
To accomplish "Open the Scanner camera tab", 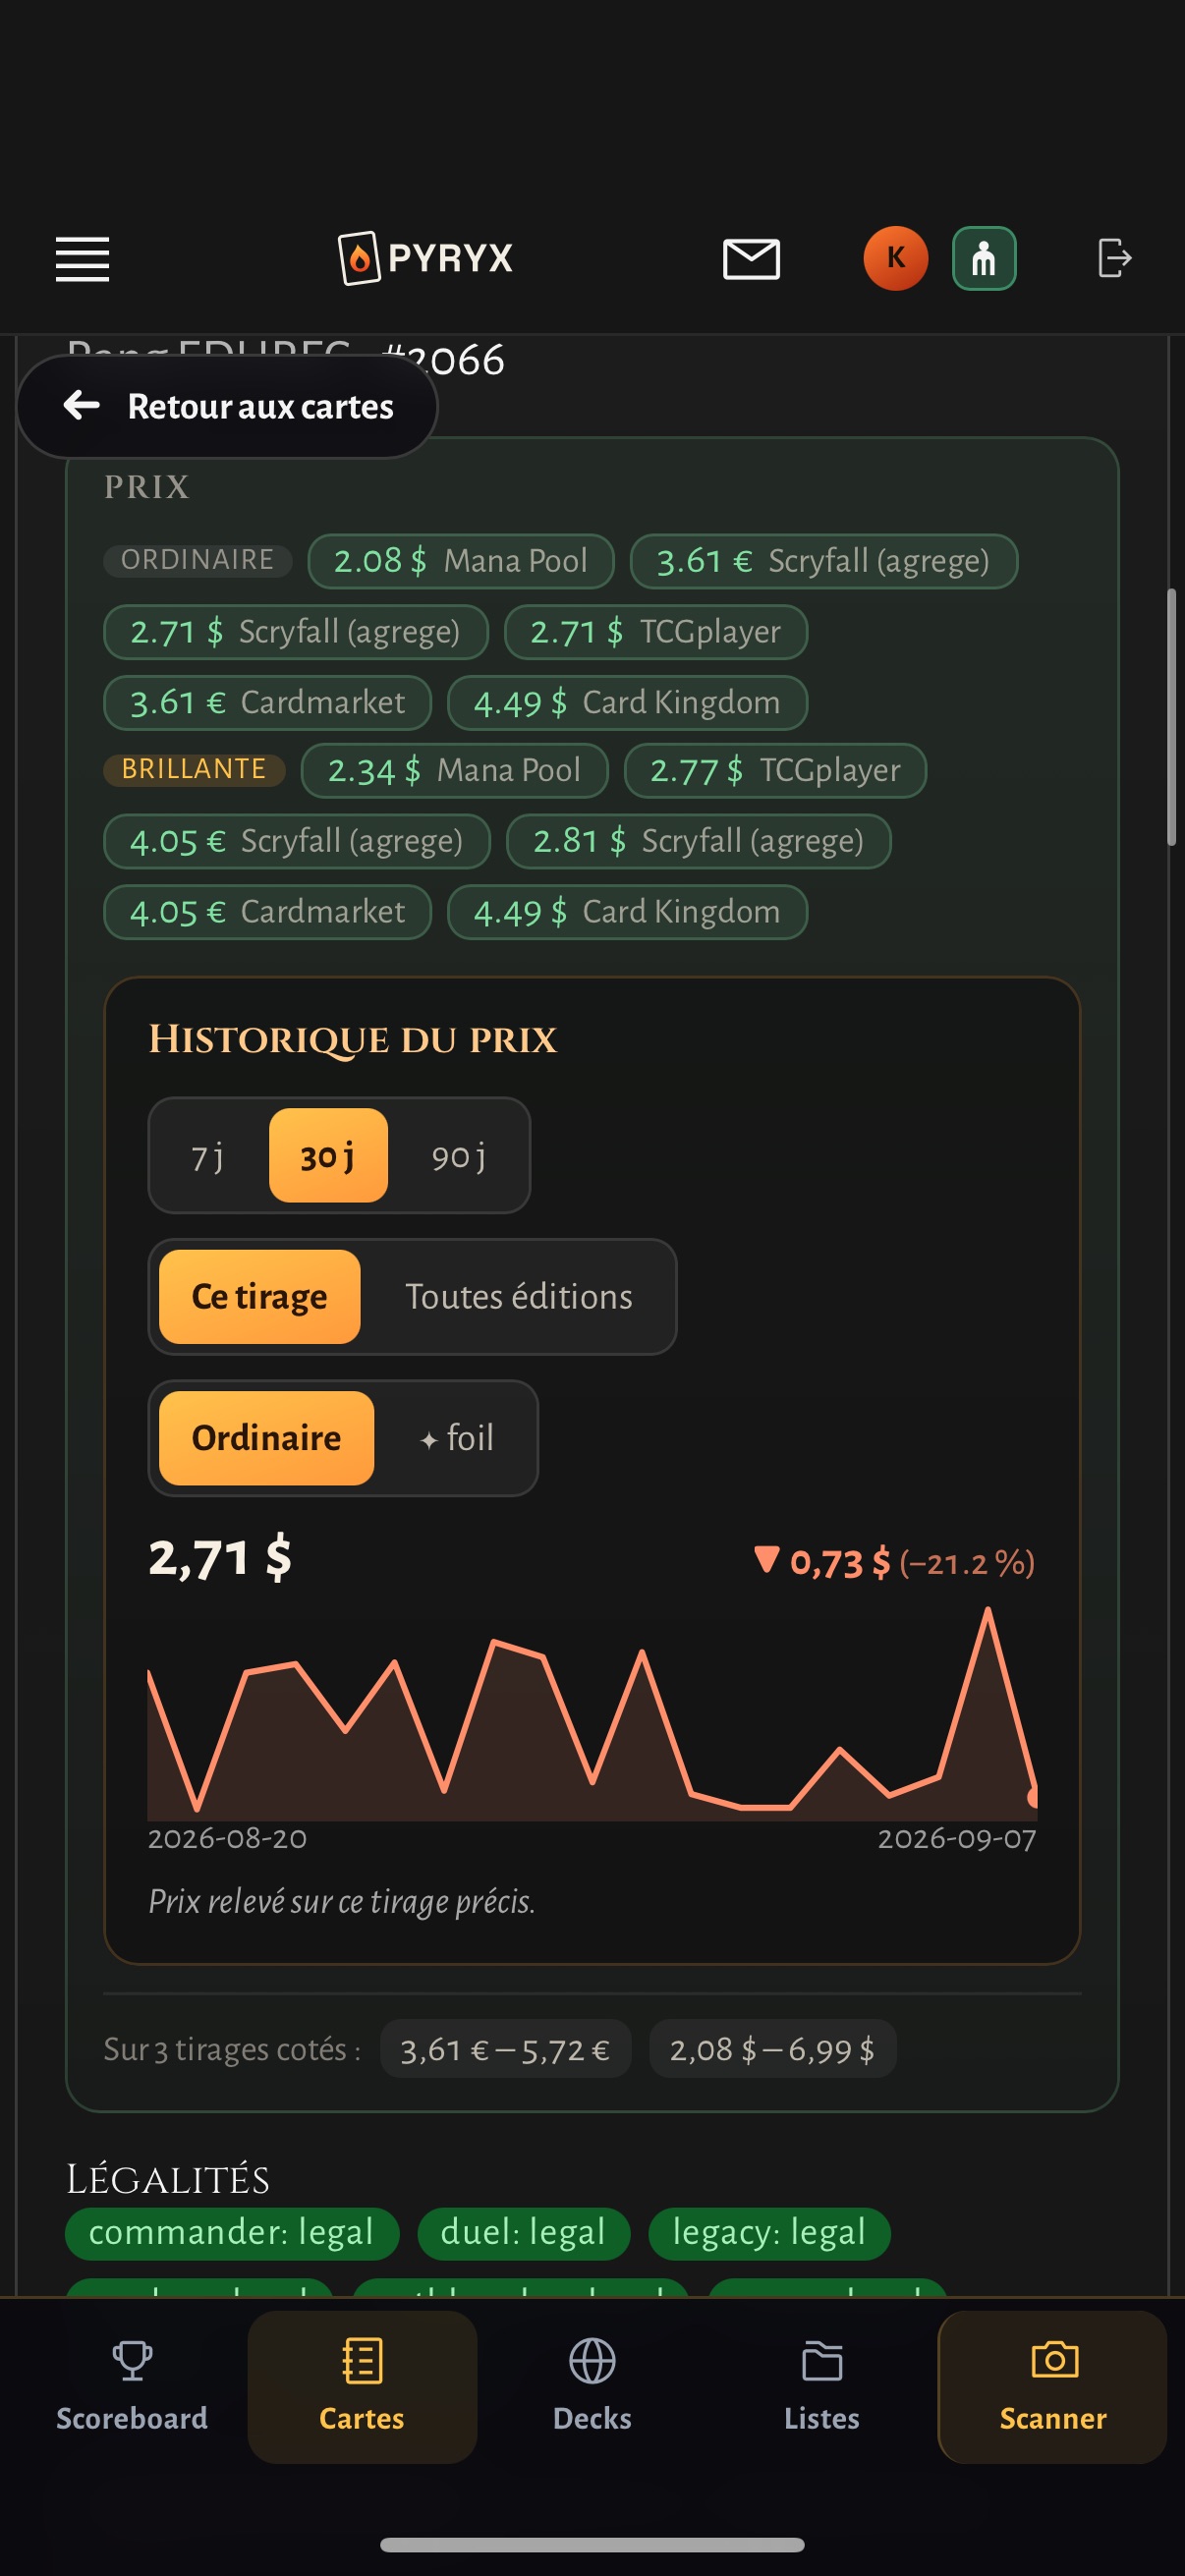I will tap(1052, 2386).
